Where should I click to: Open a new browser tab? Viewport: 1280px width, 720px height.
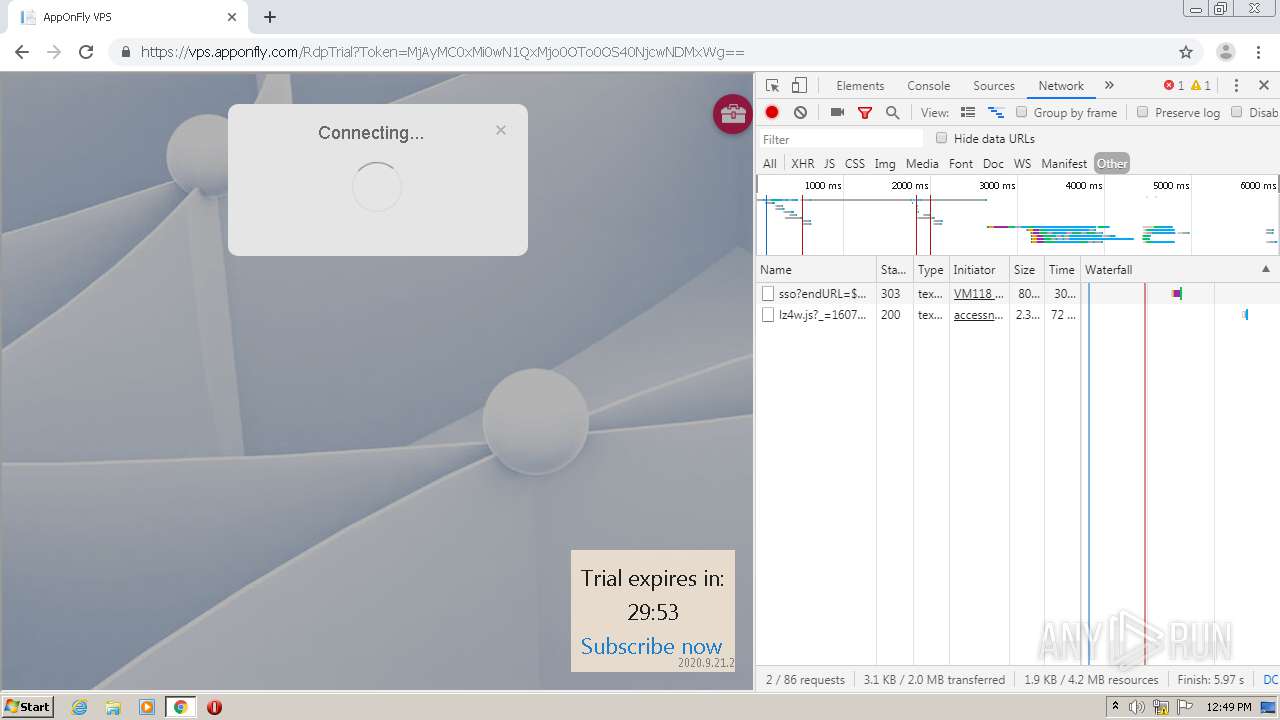click(x=270, y=17)
